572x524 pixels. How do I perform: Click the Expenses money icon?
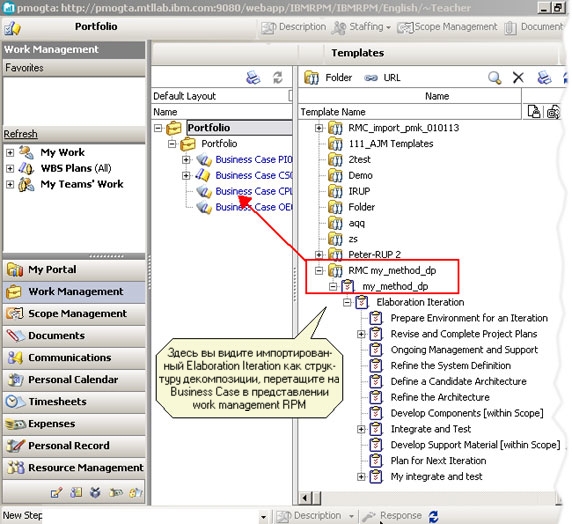click(15, 424)
